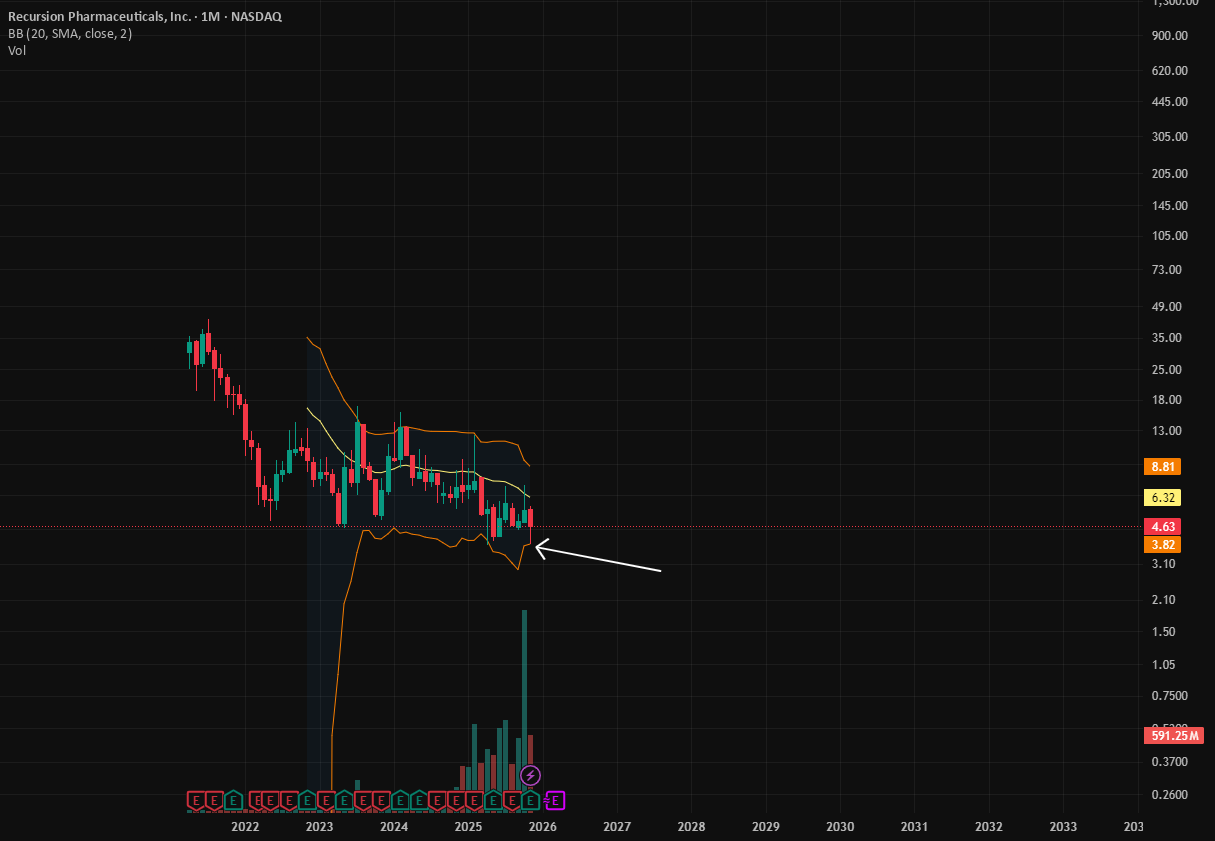Click the 8.81 upper band price label

[x=1161, y=466]
